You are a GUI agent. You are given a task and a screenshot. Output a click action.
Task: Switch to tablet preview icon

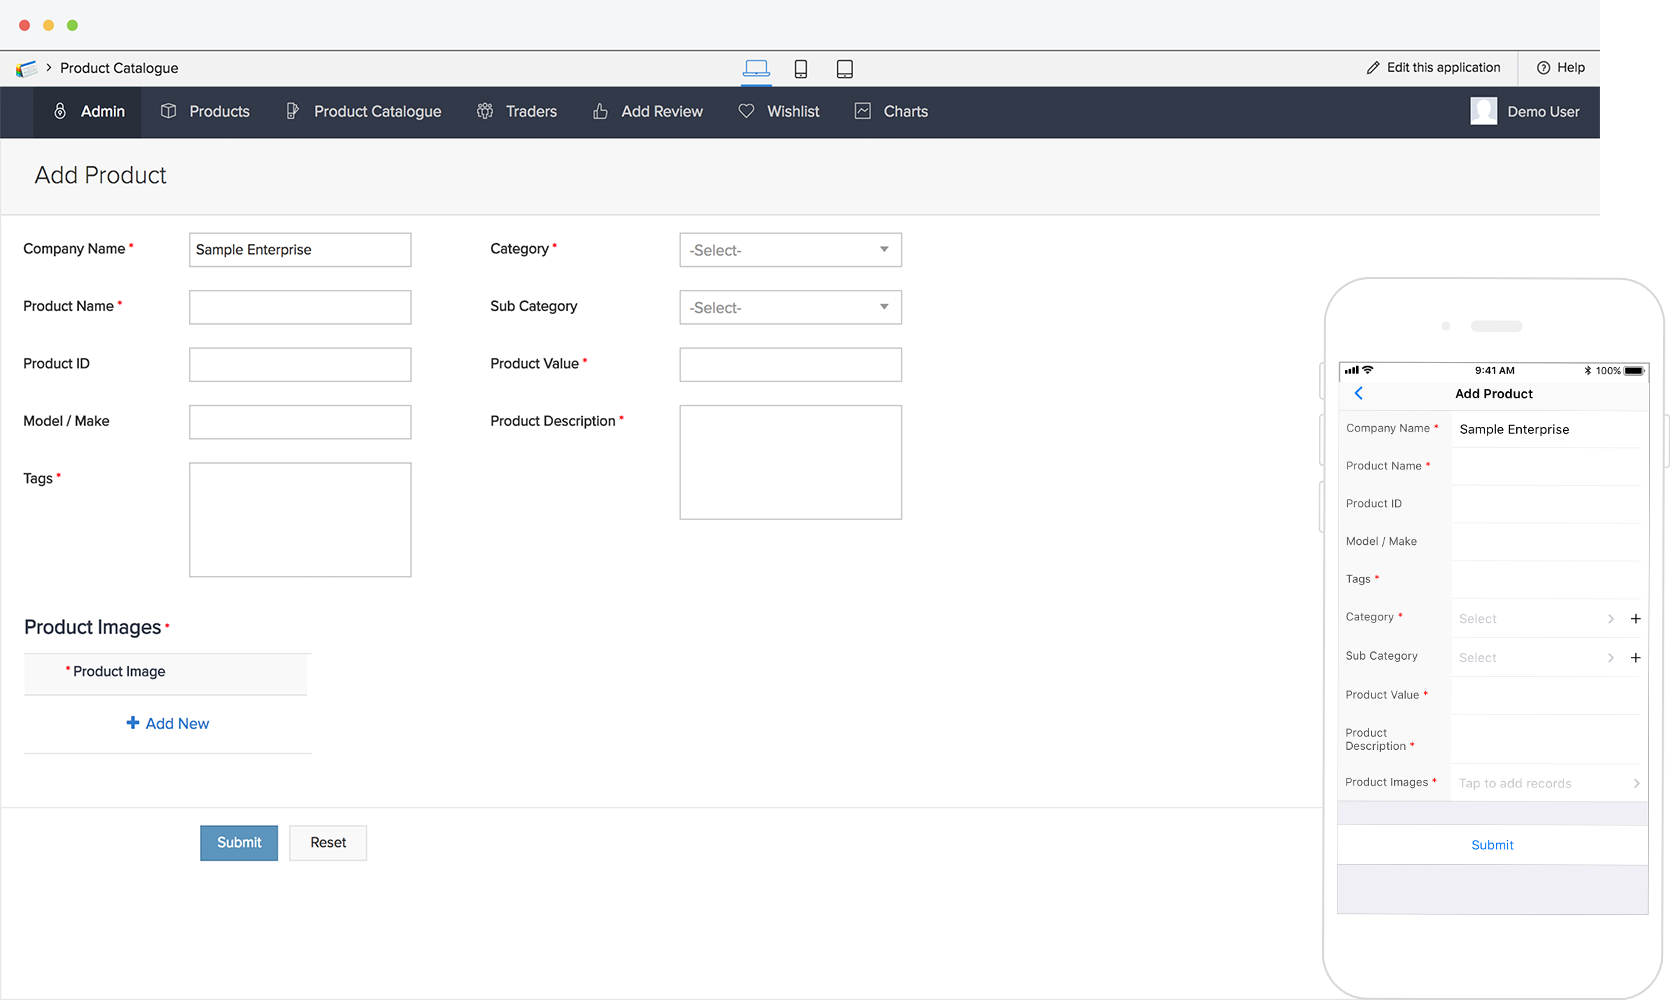click(x=845, y=68)
